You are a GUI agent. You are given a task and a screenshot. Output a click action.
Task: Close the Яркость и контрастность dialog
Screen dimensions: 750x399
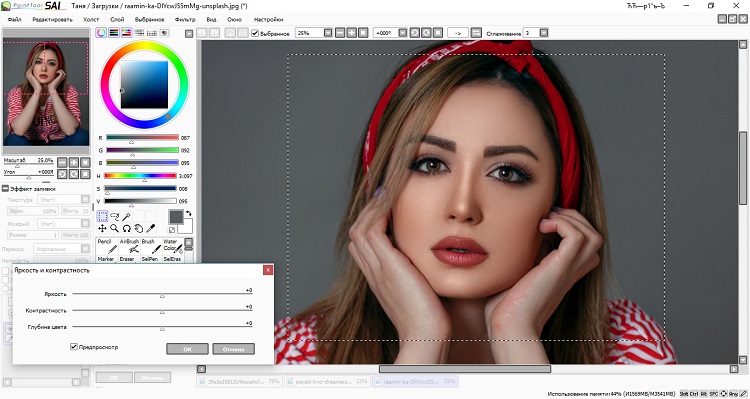click(x=268, y=270)
